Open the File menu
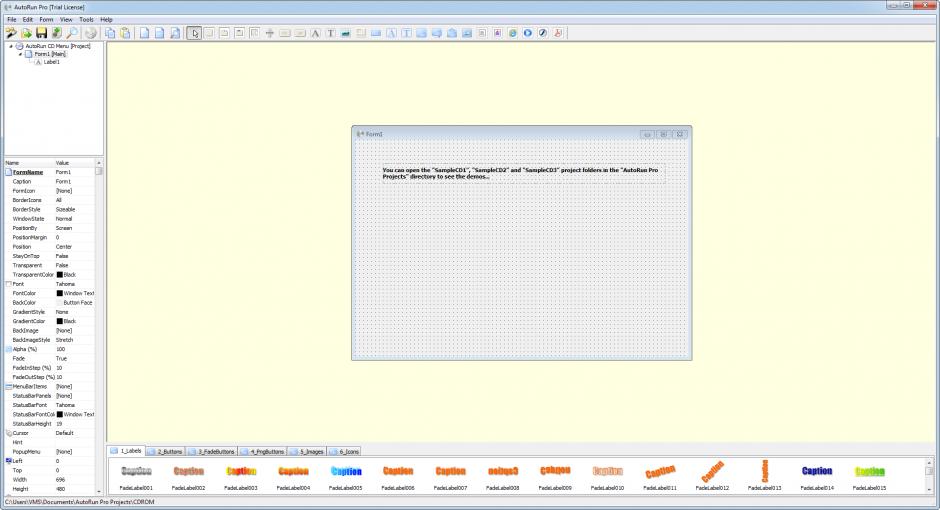Screen dimensions: 940x510 [11, 19]
